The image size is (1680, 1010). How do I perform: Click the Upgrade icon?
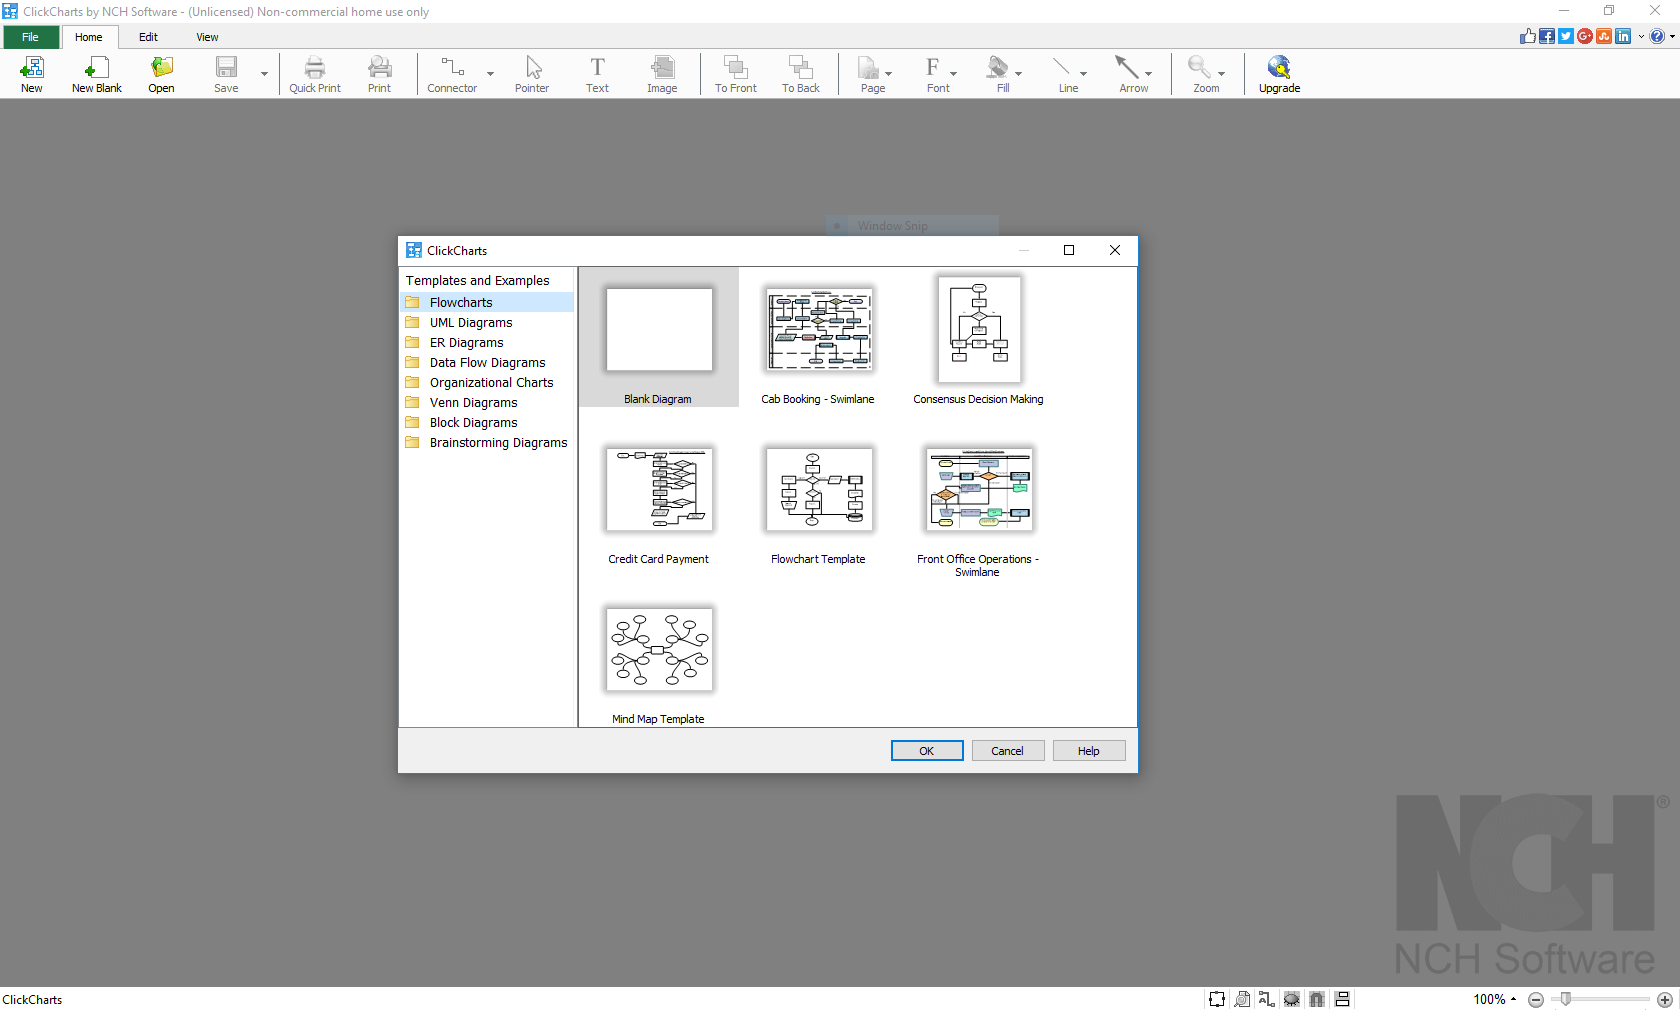point(1278,73)
